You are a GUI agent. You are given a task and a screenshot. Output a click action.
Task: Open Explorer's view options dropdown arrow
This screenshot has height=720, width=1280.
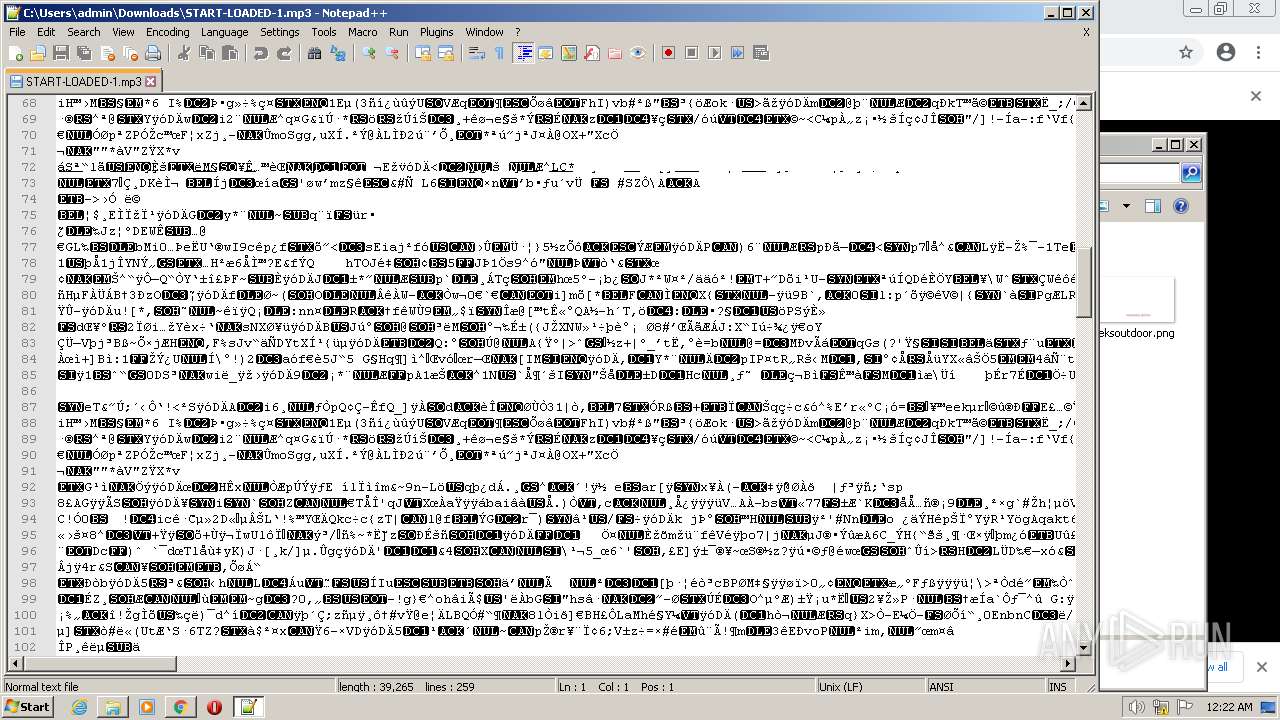click(1126, 206)
